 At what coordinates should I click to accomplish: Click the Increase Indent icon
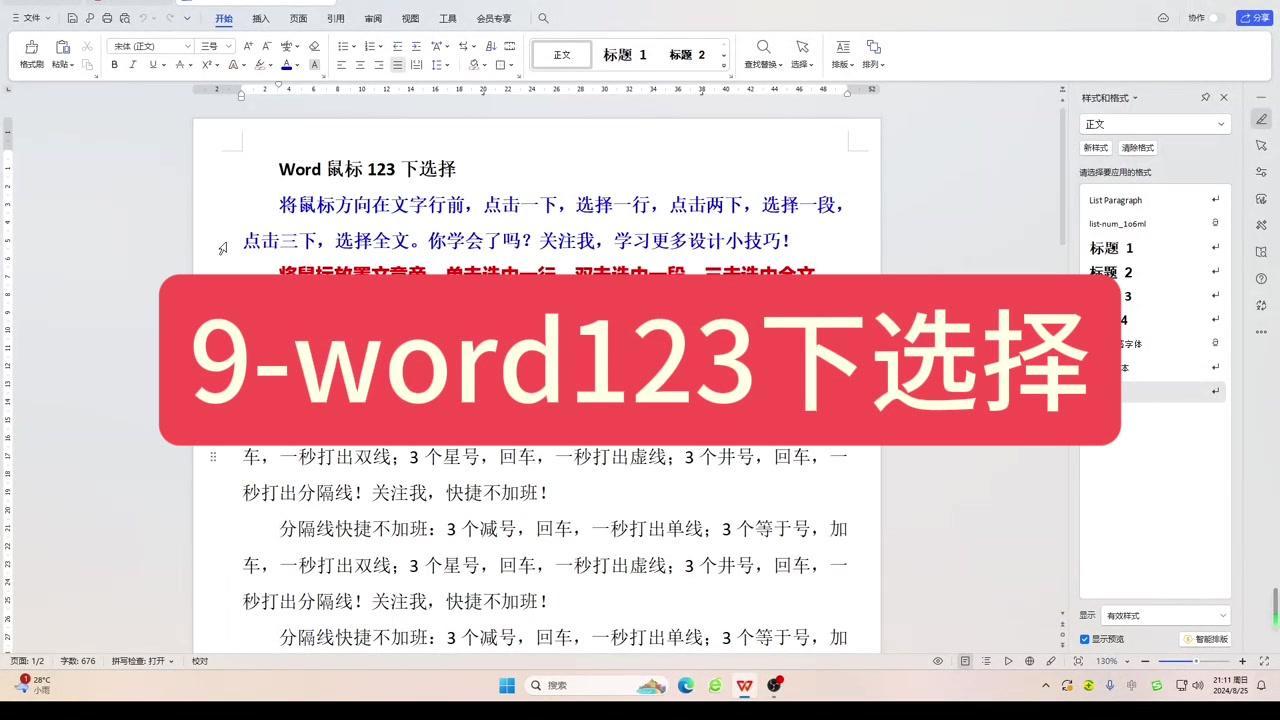[416, 46]
